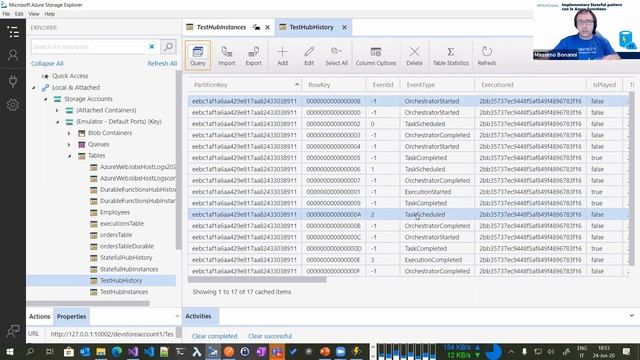Add a new table entity
This screenshot has height=360, width=640.
tap(282, 55)
